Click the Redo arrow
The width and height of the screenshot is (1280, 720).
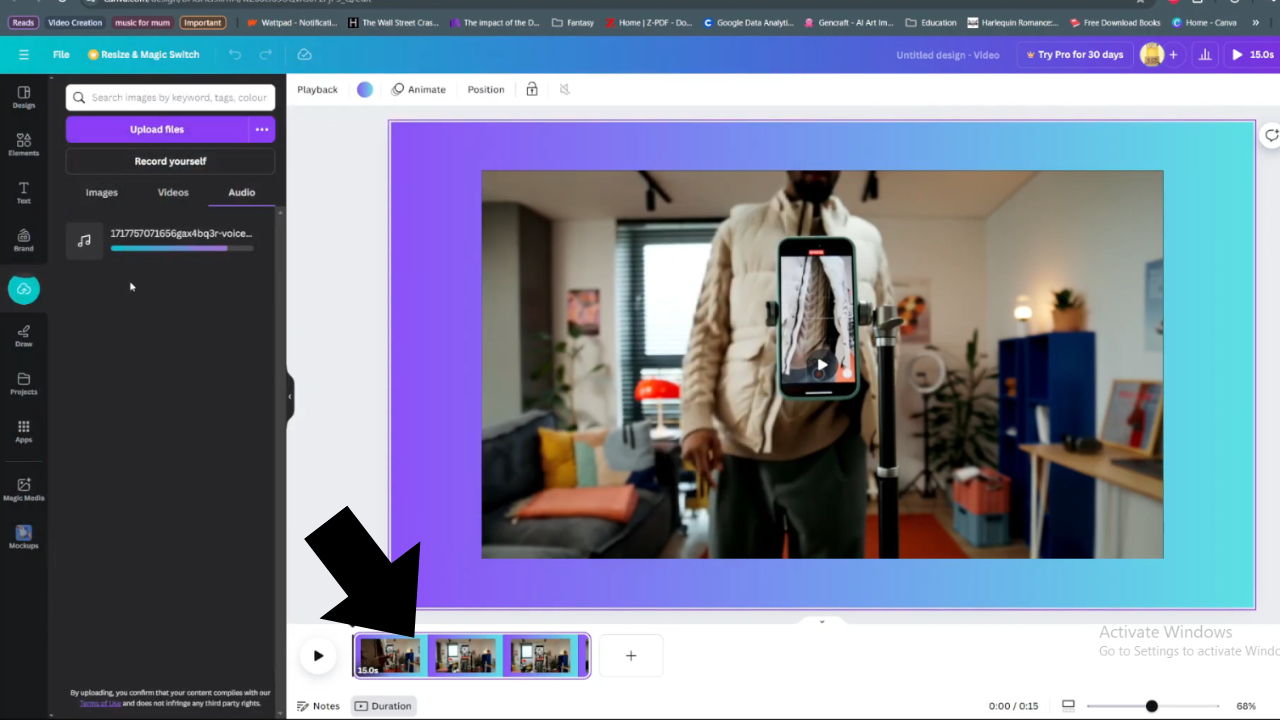click(x=266, y=55)
